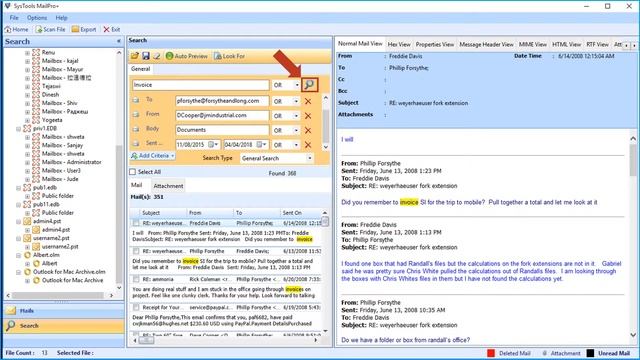Open the Search Type General Search dropdown
640x360 pixels.
click(x=310, y=158)
